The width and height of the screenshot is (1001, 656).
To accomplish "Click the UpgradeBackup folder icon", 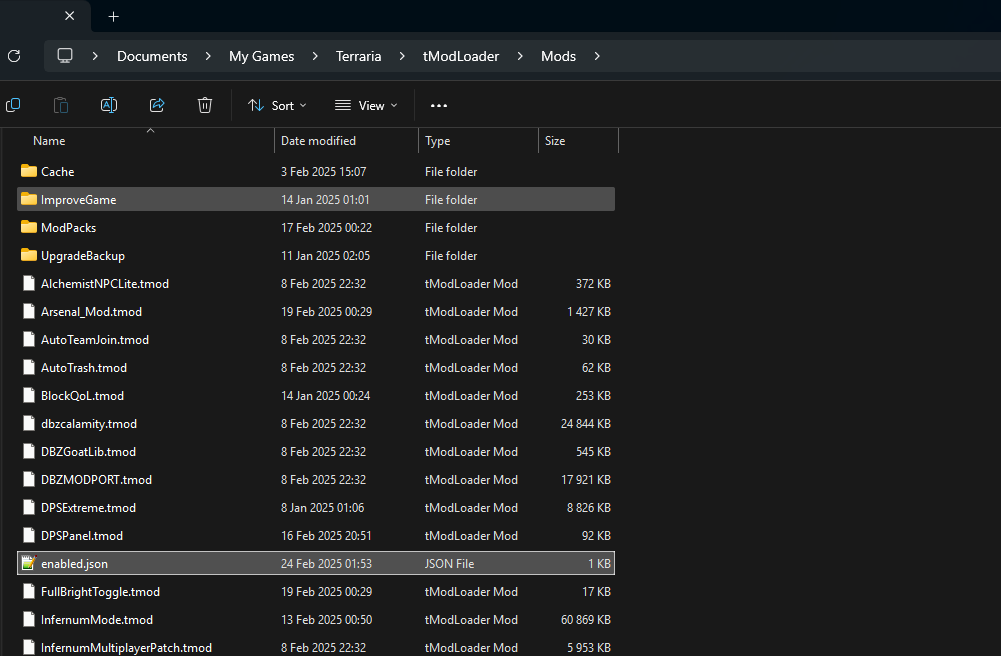I will click(x=29, y=255).
